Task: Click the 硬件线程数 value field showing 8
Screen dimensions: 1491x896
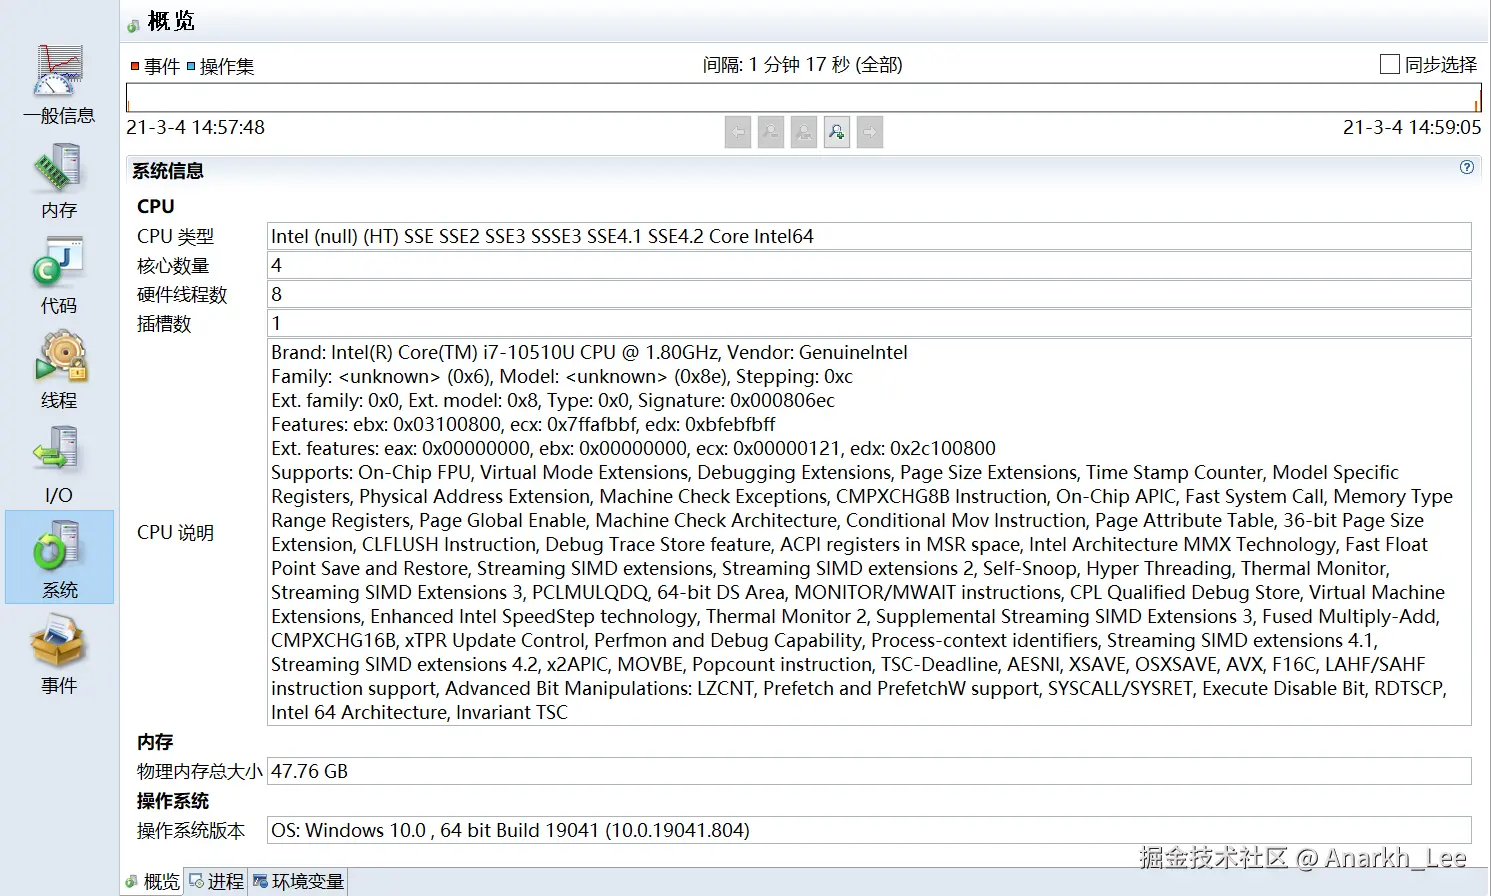Action: click(x=869, y=294)
